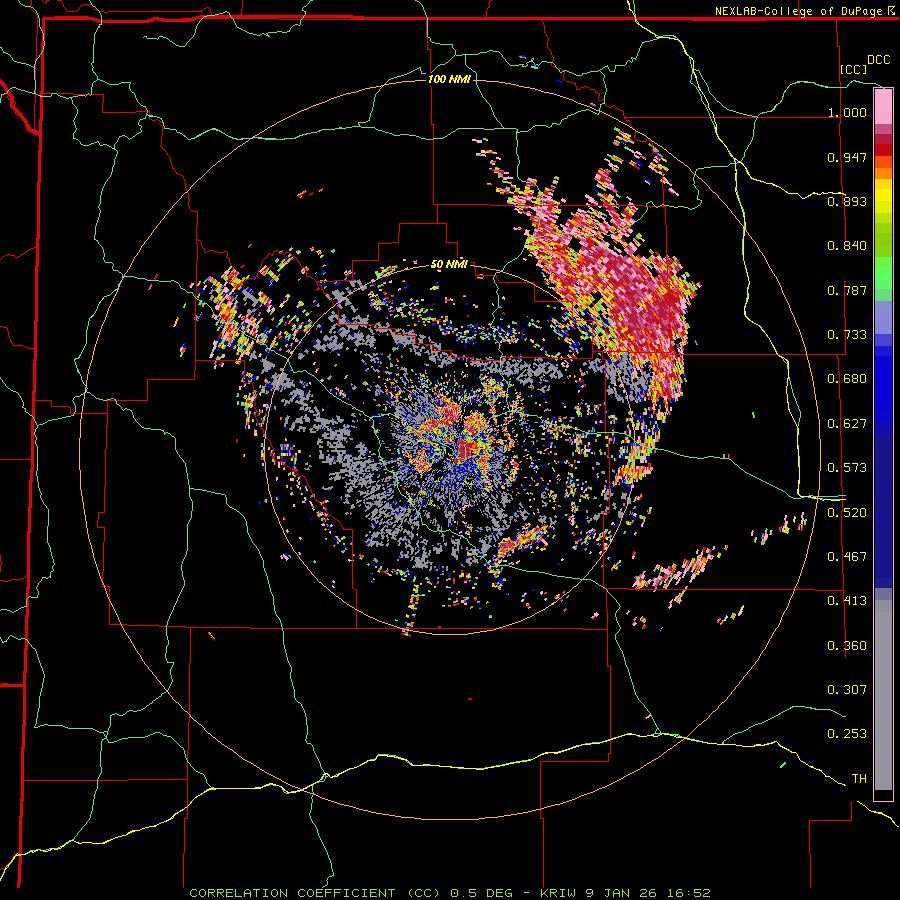
Task: Click the 0.787 scale value
Action: point(847,290)
